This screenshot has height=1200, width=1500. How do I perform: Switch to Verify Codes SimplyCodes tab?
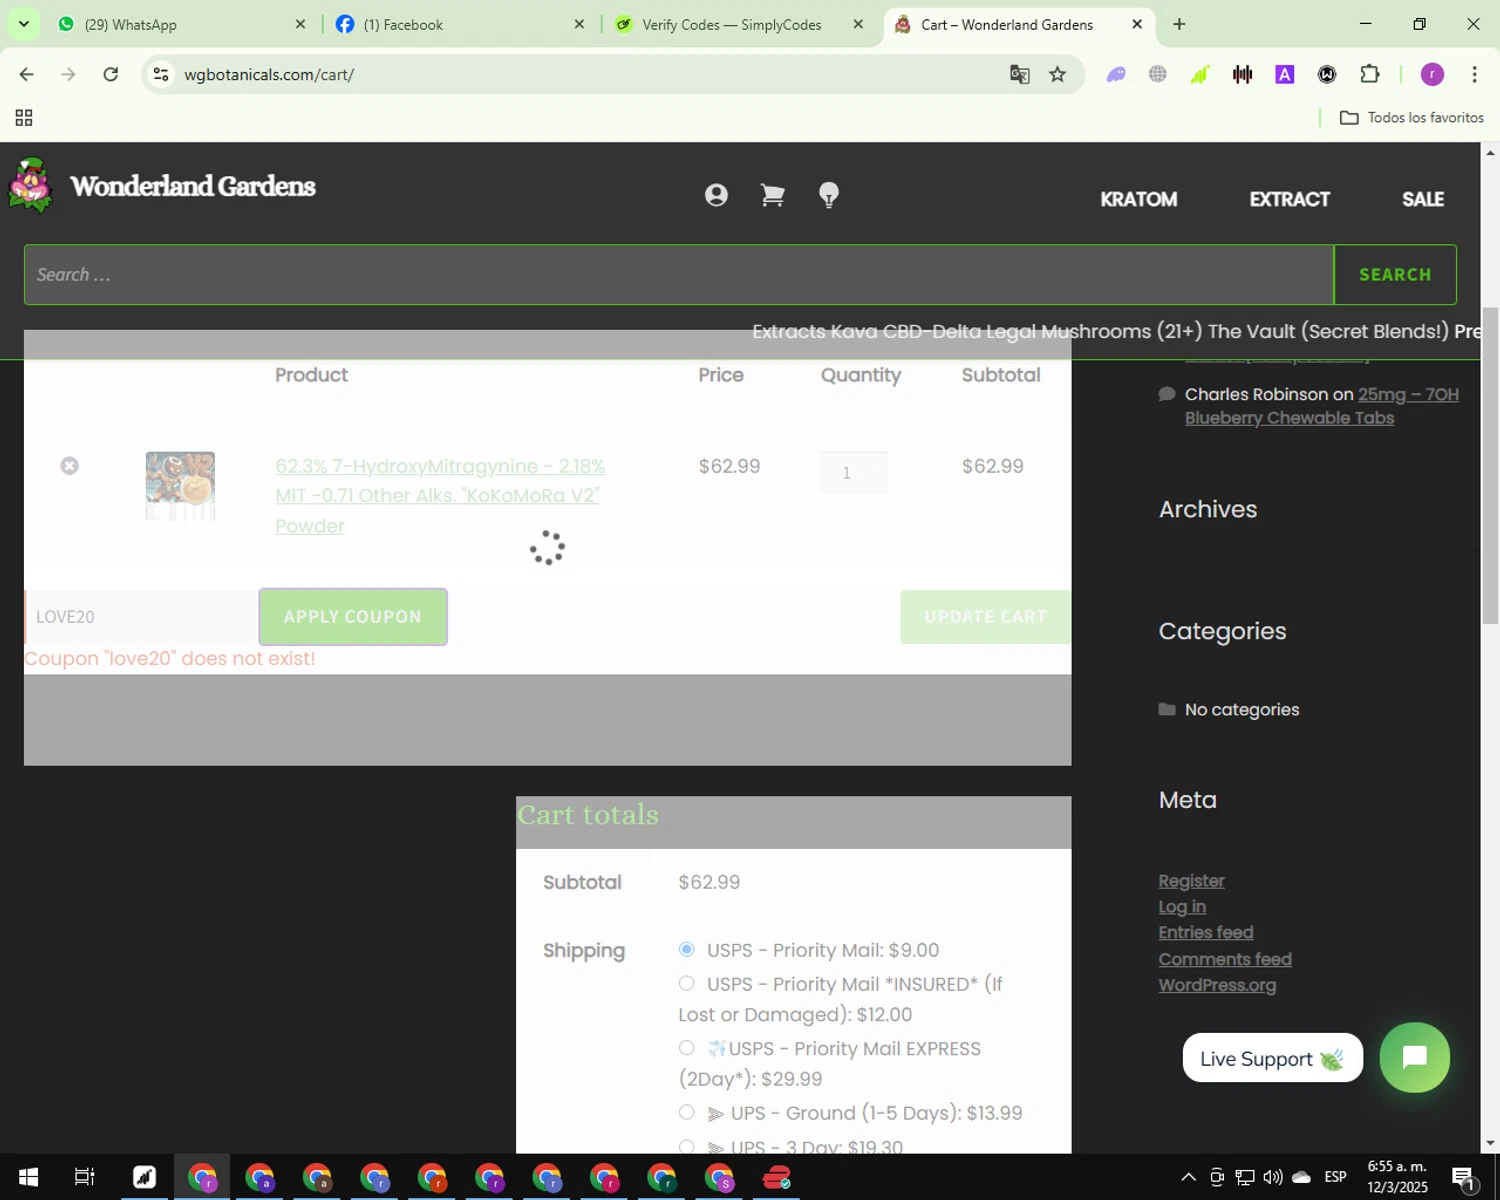pos(738,24)
